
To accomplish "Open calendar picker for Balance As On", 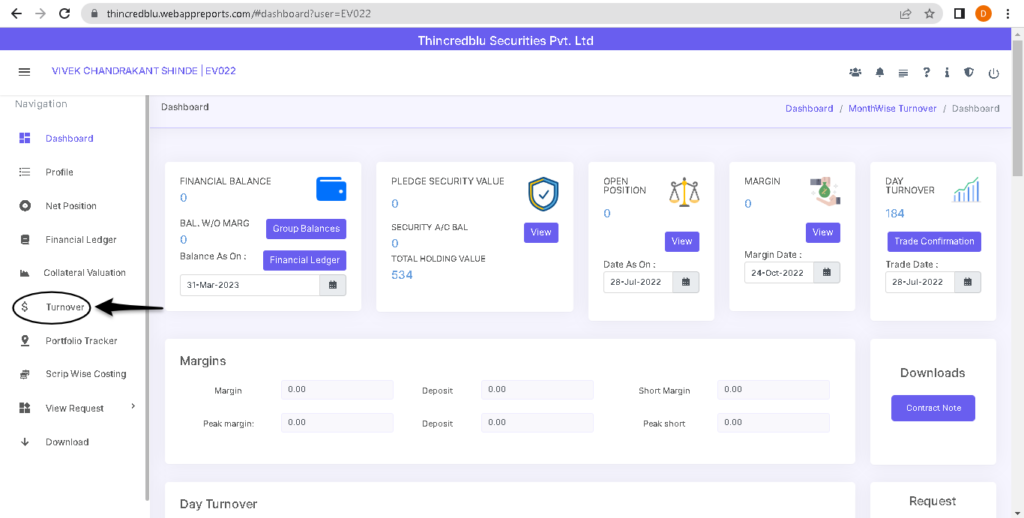I will [332, 285].
